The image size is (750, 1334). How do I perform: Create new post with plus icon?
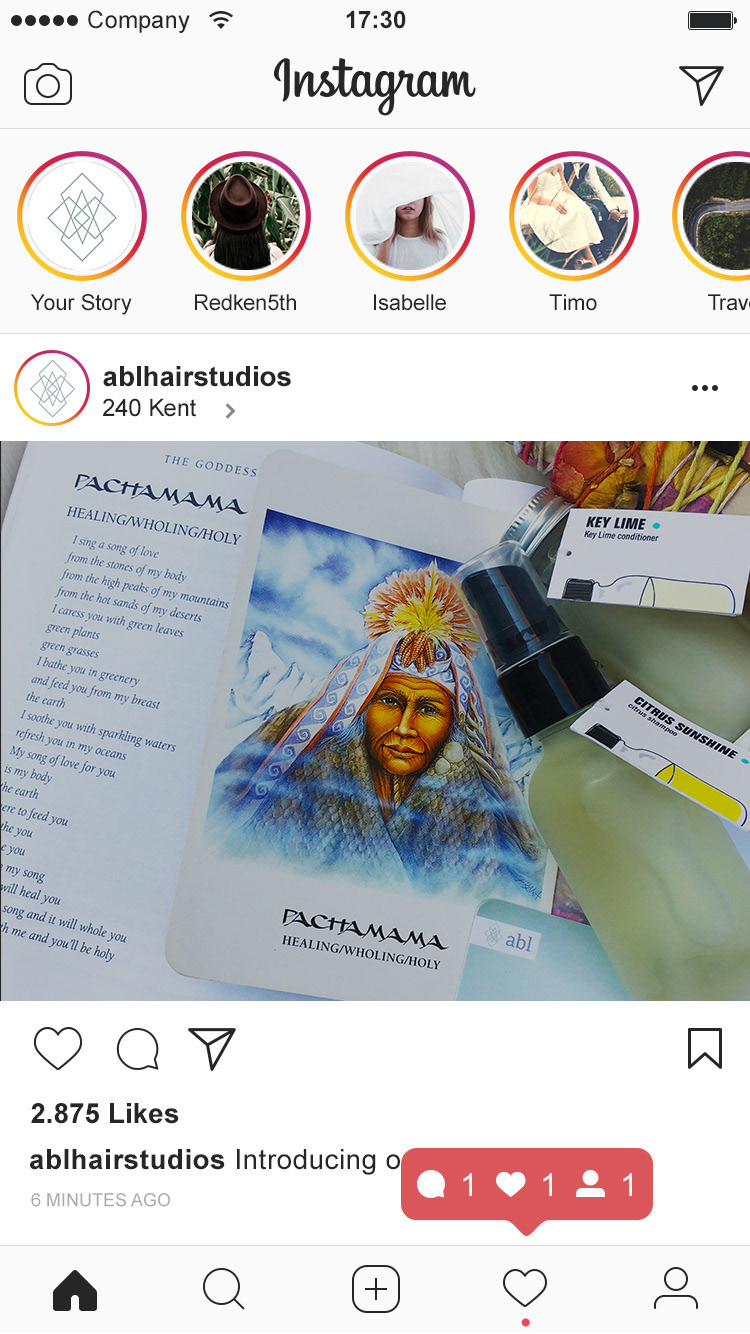(x=375, y=1289)
